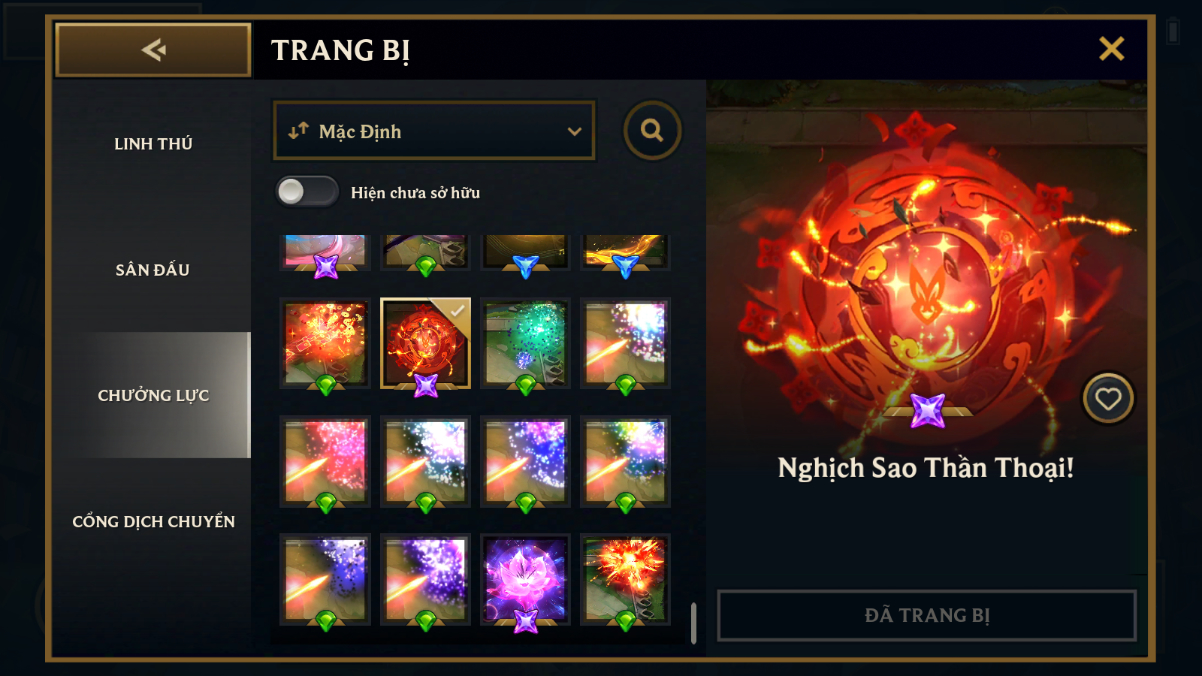Select the equipped red orb boom thumbnail
1202x676 pixels.
[x=425, y=343]
